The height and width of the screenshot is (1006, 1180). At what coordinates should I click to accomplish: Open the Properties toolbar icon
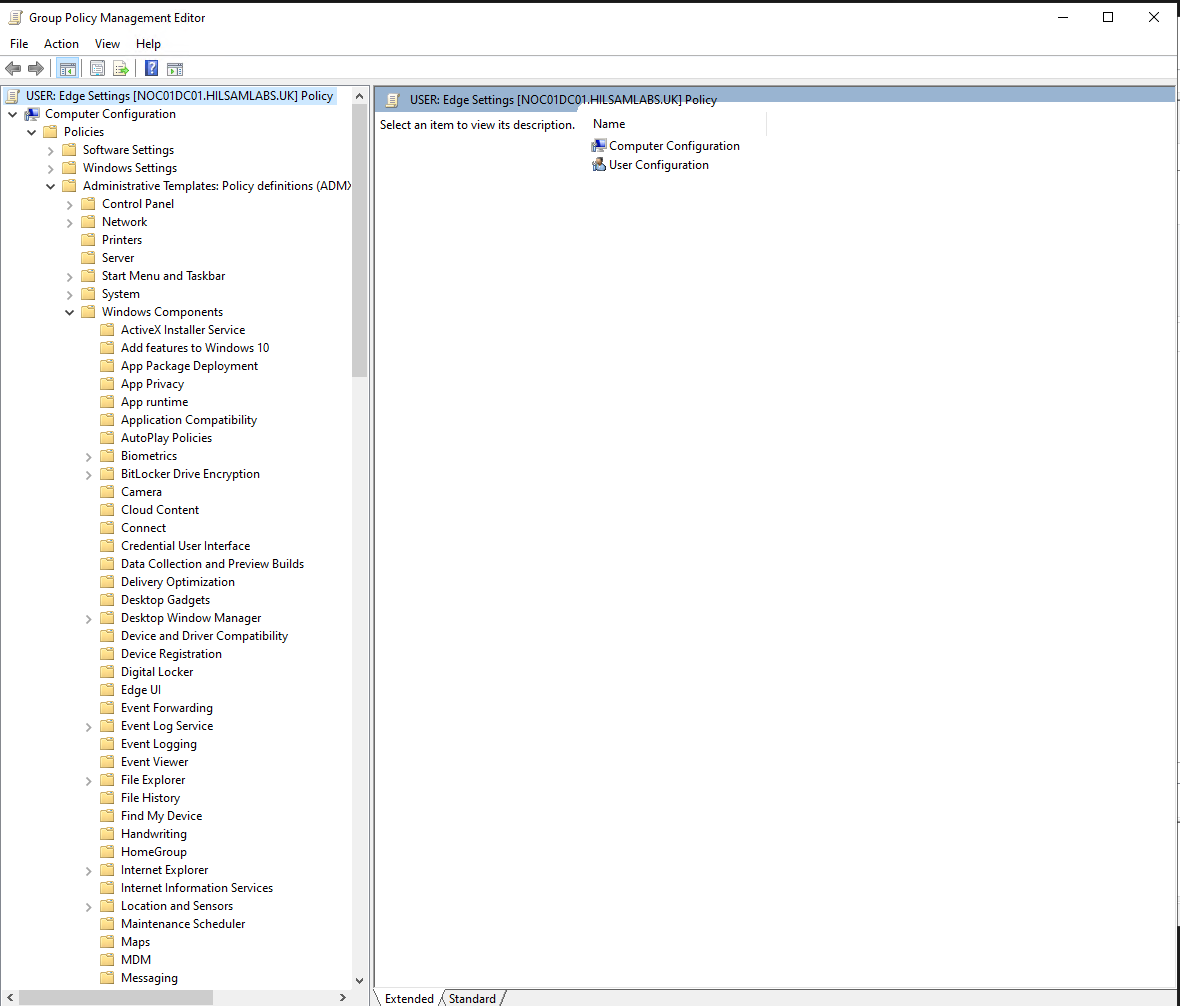click(x=97, y=68)
